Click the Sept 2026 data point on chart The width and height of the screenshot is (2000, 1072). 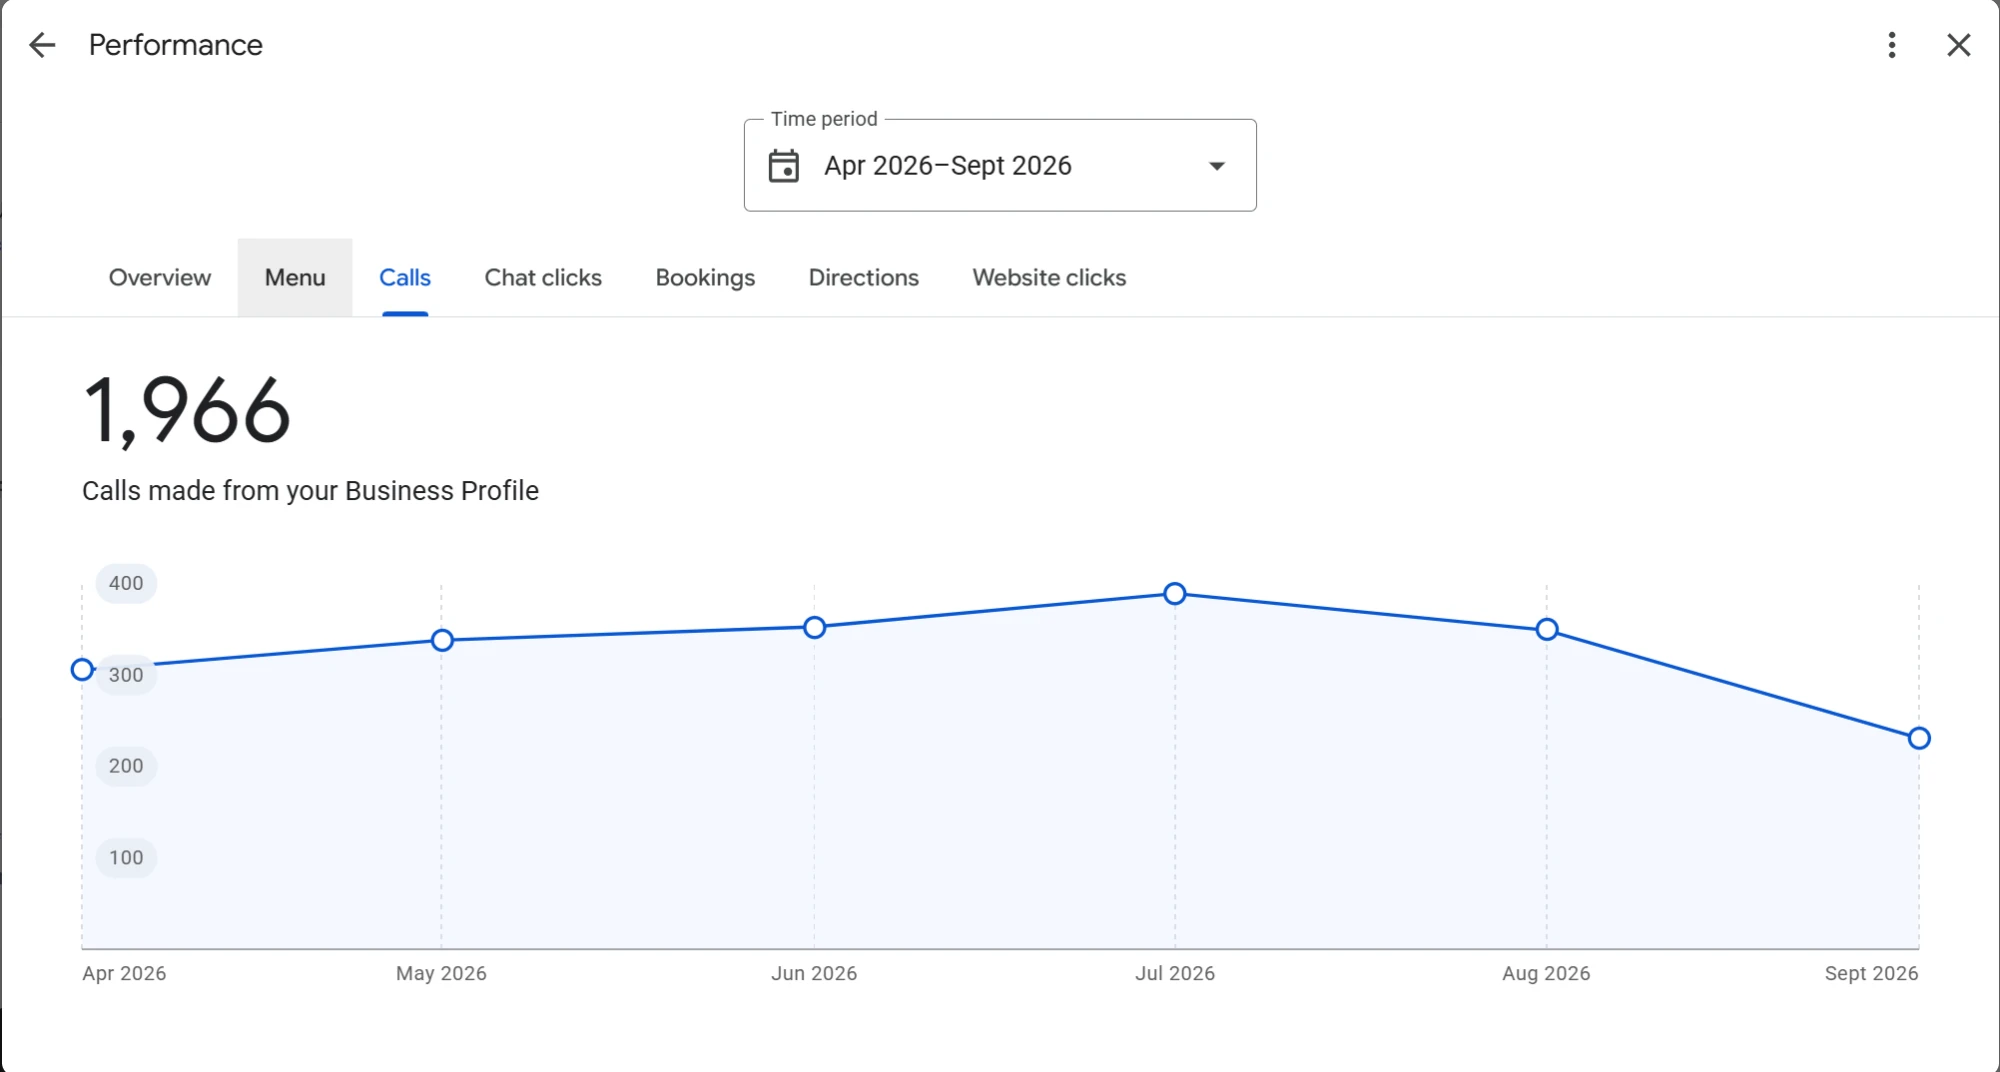pos(1919,738)
